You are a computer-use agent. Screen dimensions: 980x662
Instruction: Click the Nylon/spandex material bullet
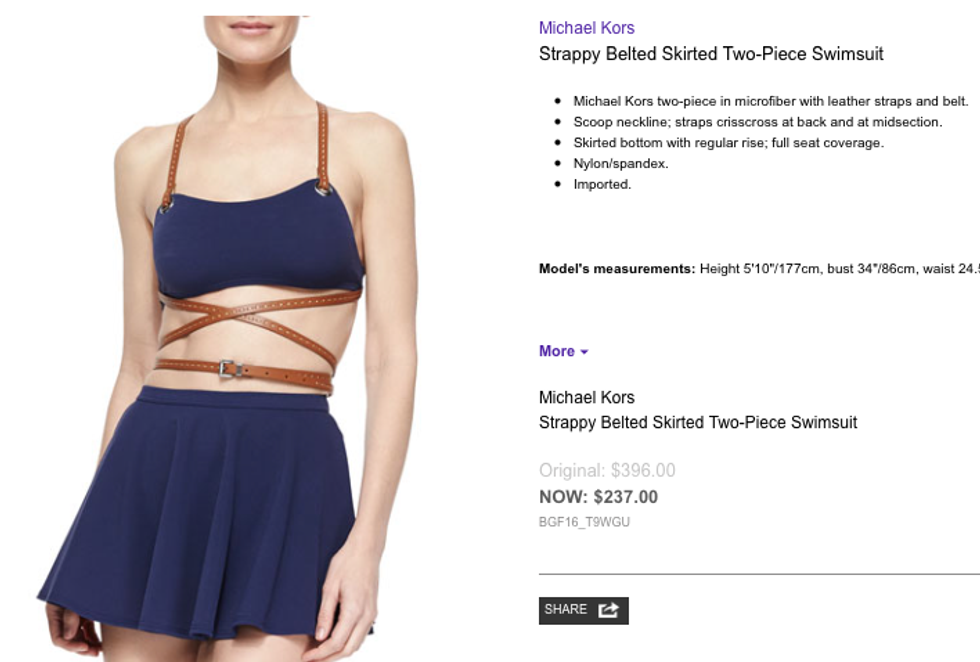click(x=621, y=164)
